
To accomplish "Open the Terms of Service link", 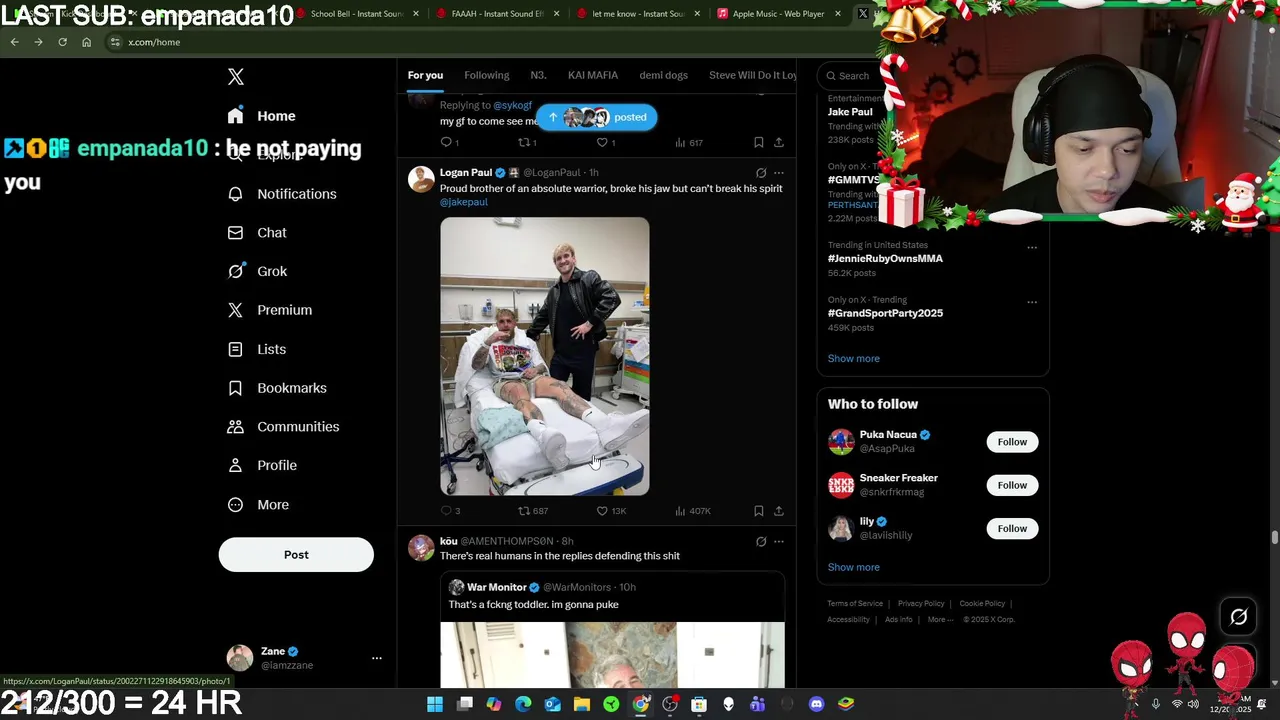I will (855, 604).
